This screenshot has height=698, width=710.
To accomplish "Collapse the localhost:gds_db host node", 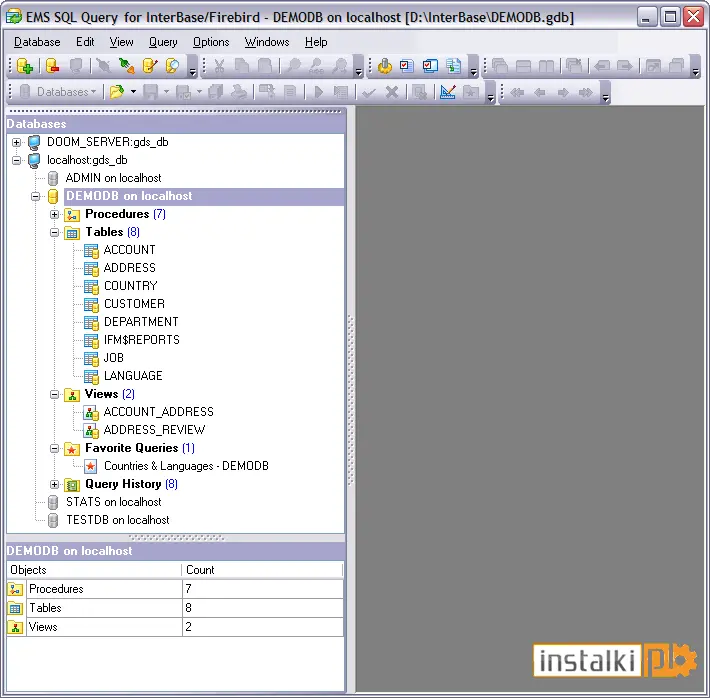I will point(16,160).
